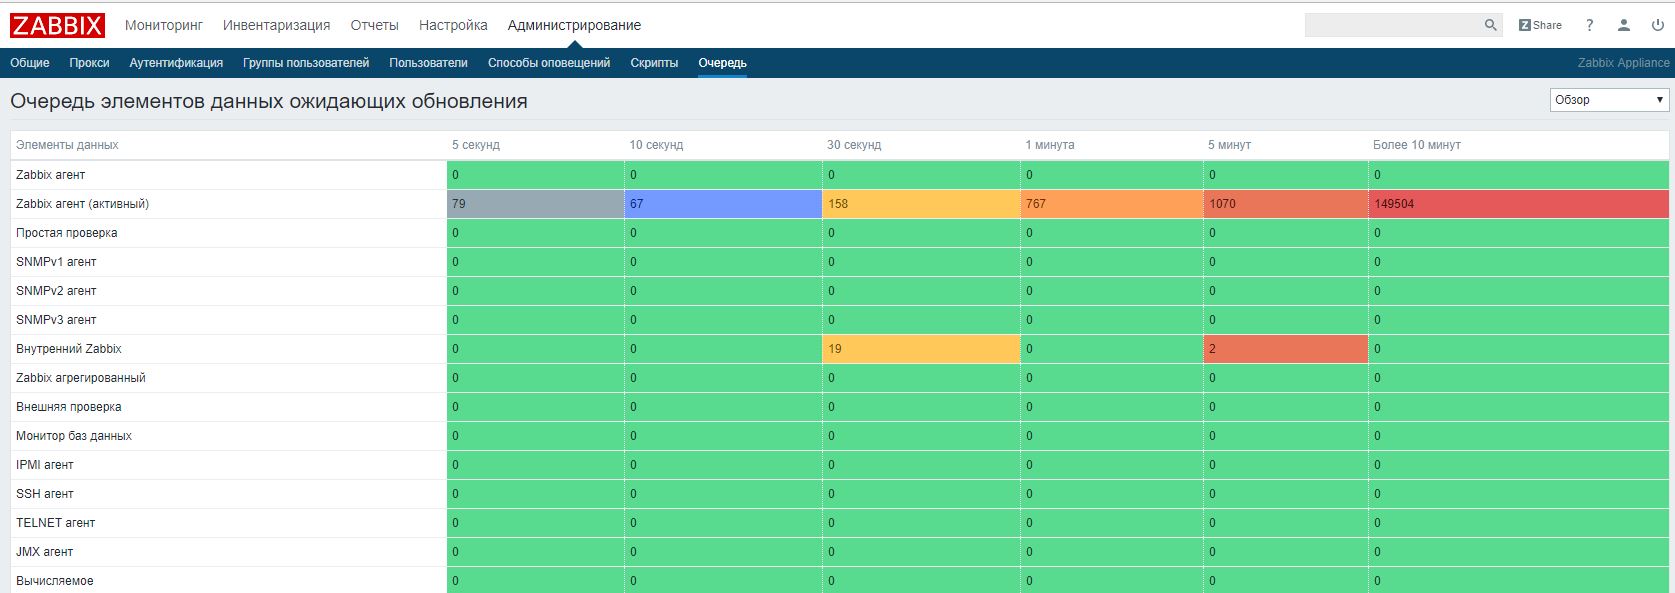Image resolution: width=1675 pixels, height=593 pixels.
Task: Click the search magnifier icon
Action: click(1490, 25)
